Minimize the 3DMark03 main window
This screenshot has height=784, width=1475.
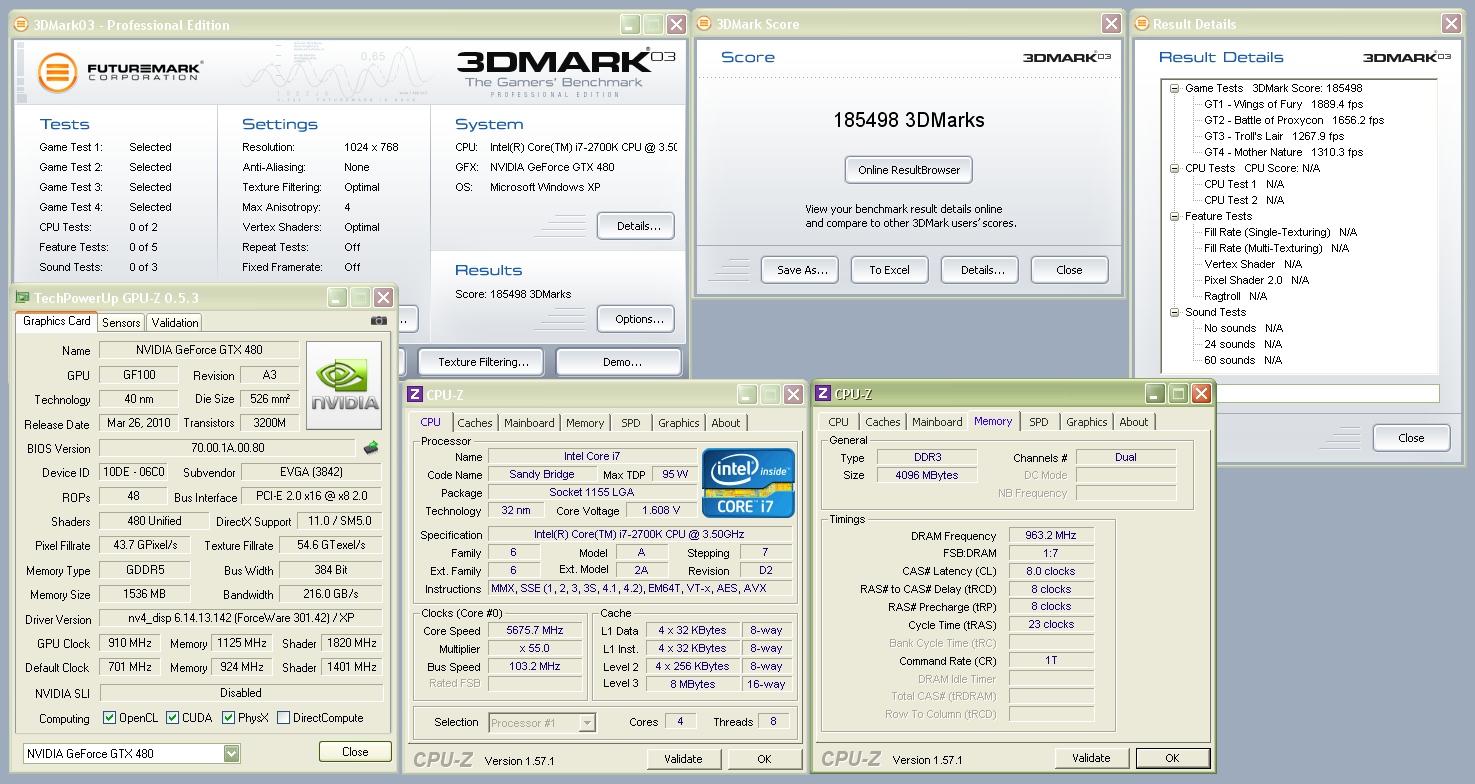[x=629, y=25]
